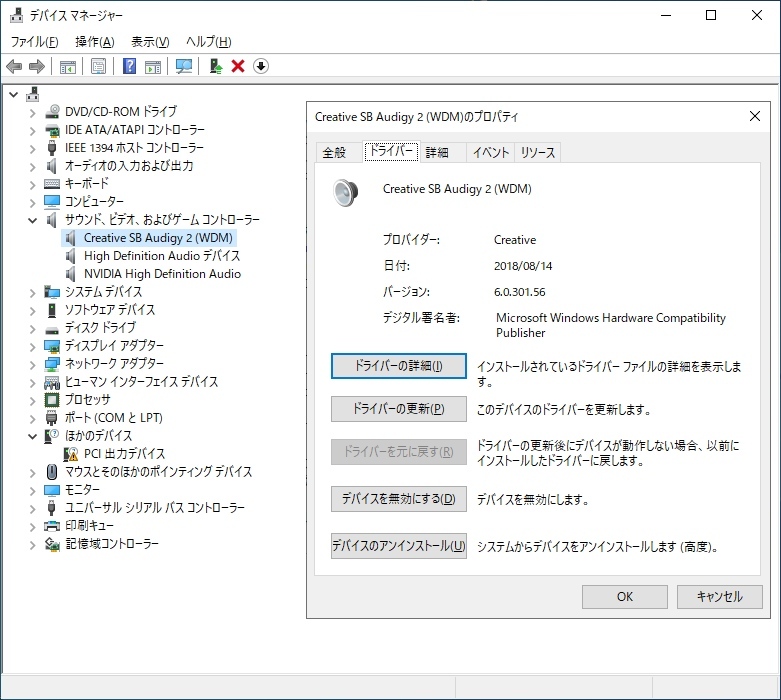Collapse the root computer node
Image resolution: width=781 pixels, height=700 pixels.
[13, 94]
